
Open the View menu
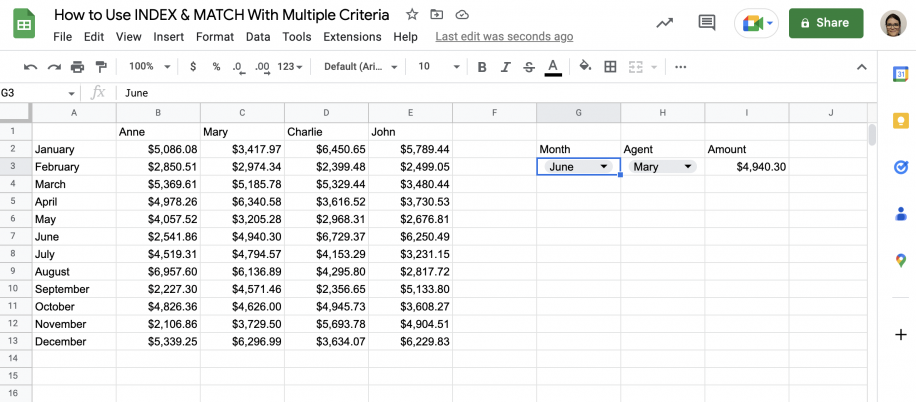click(129, 37)
